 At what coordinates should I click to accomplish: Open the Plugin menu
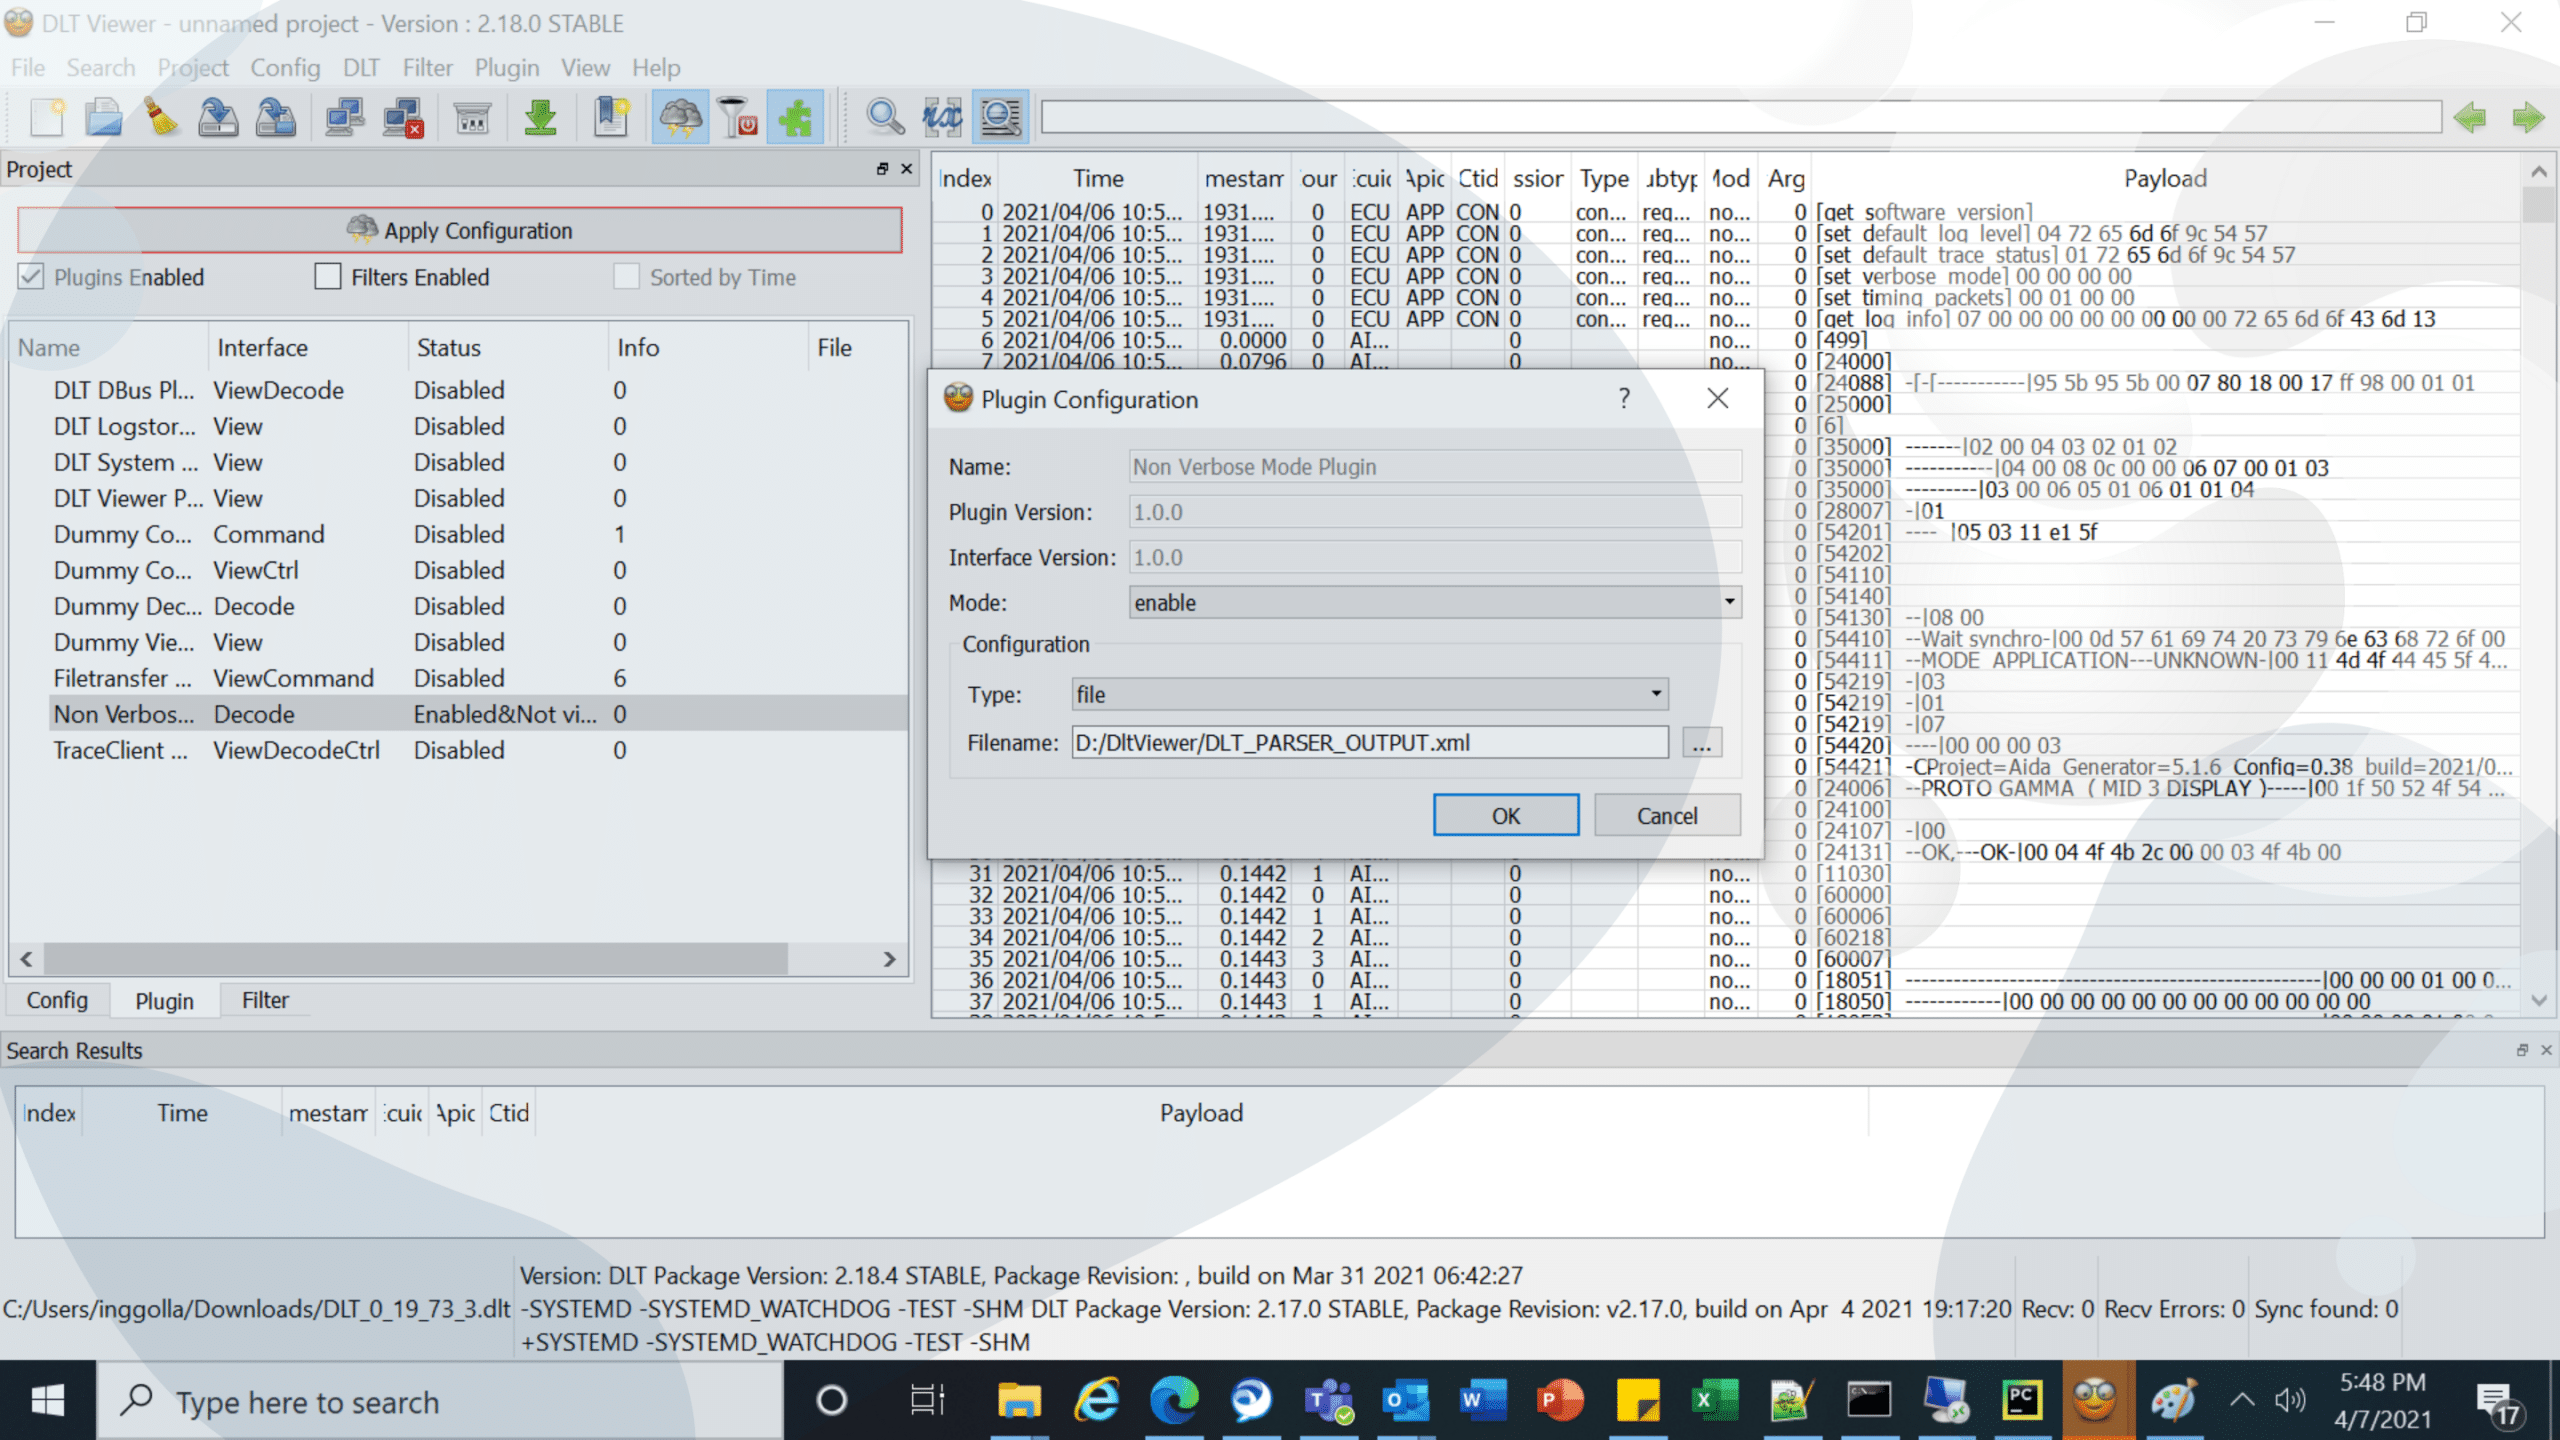click(x=506, y=68)
